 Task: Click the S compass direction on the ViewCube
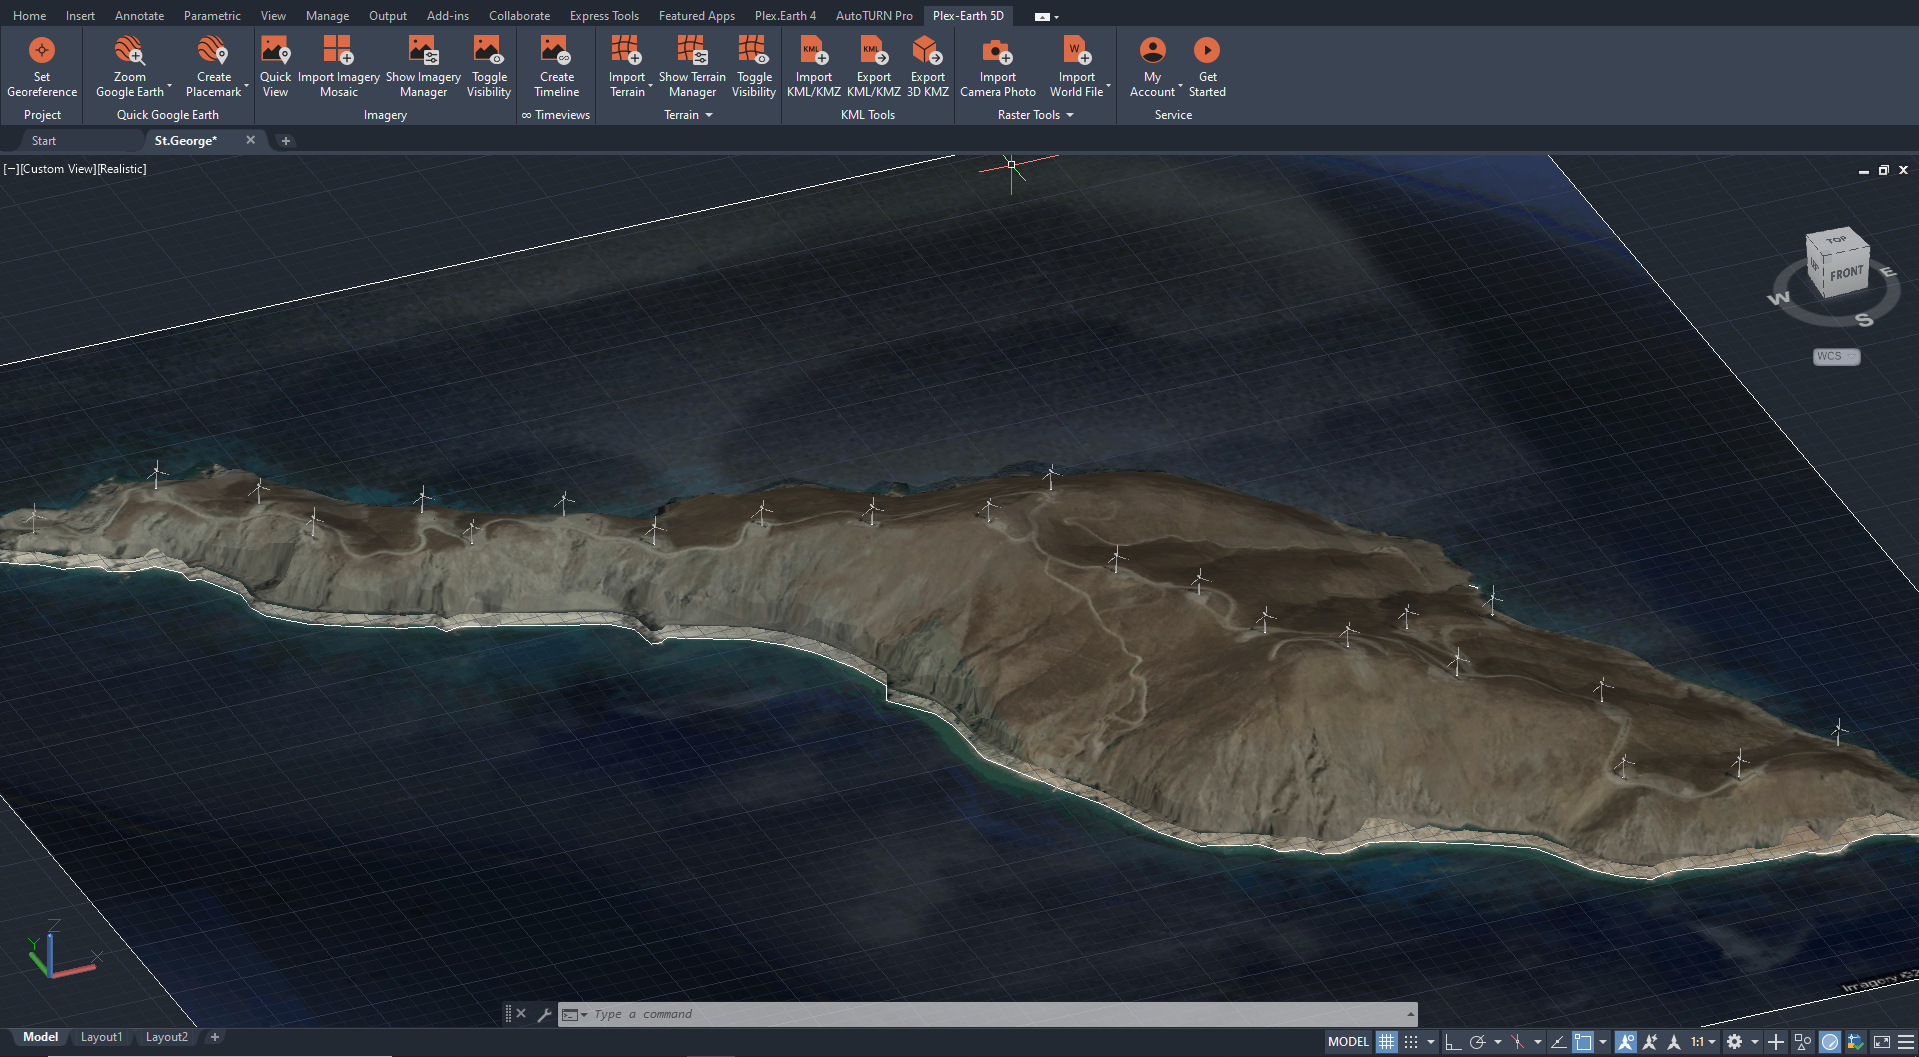(x=1864, y=320)
